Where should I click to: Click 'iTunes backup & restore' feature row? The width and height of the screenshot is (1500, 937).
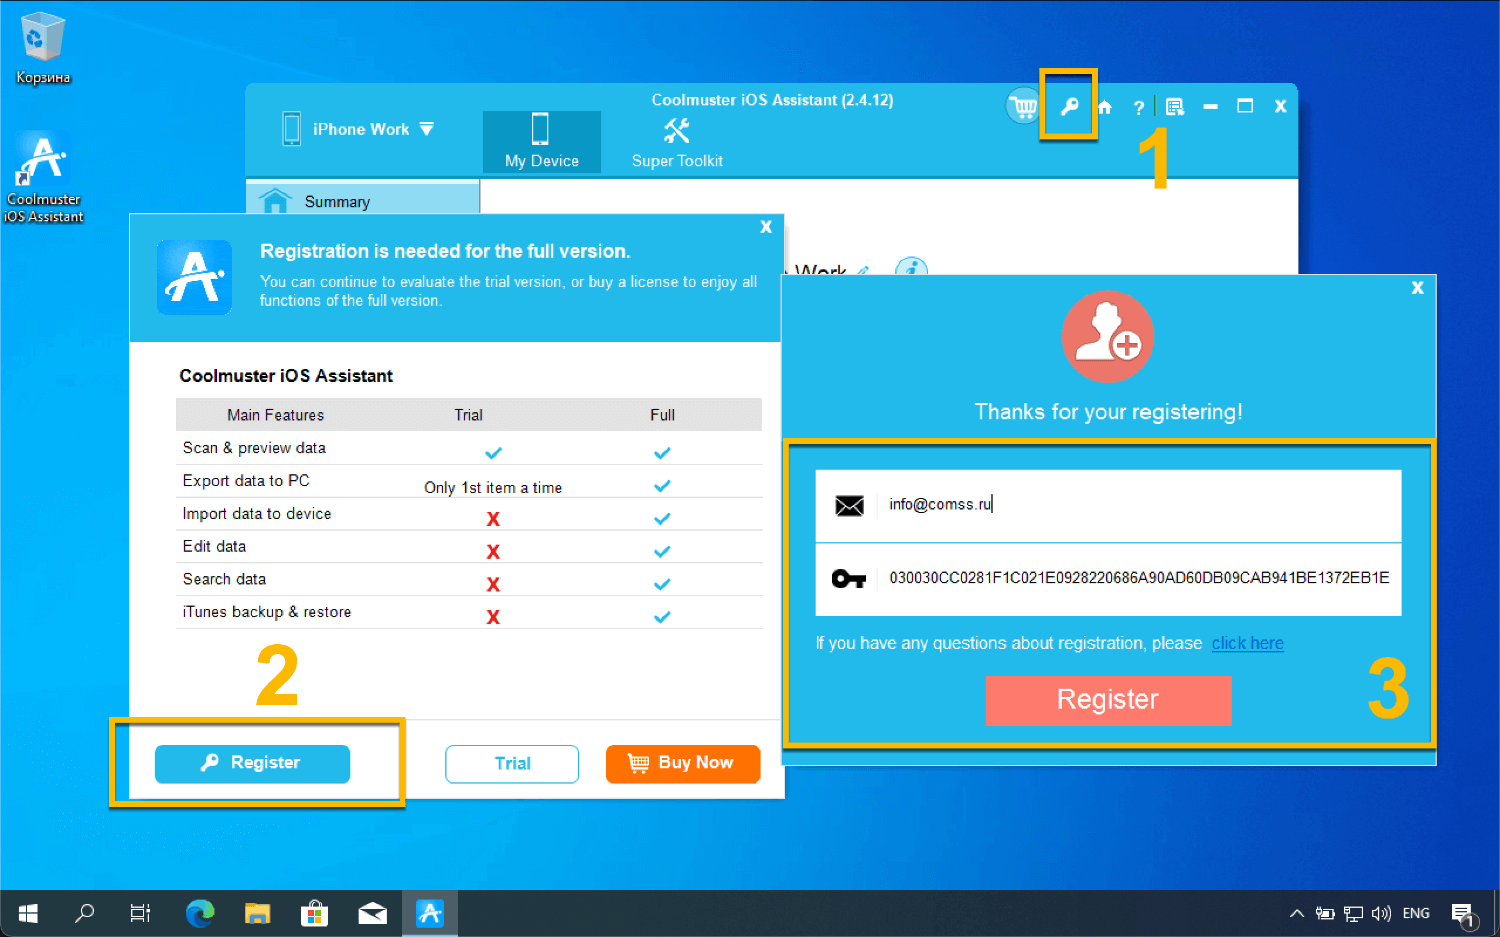pos(469,613)
